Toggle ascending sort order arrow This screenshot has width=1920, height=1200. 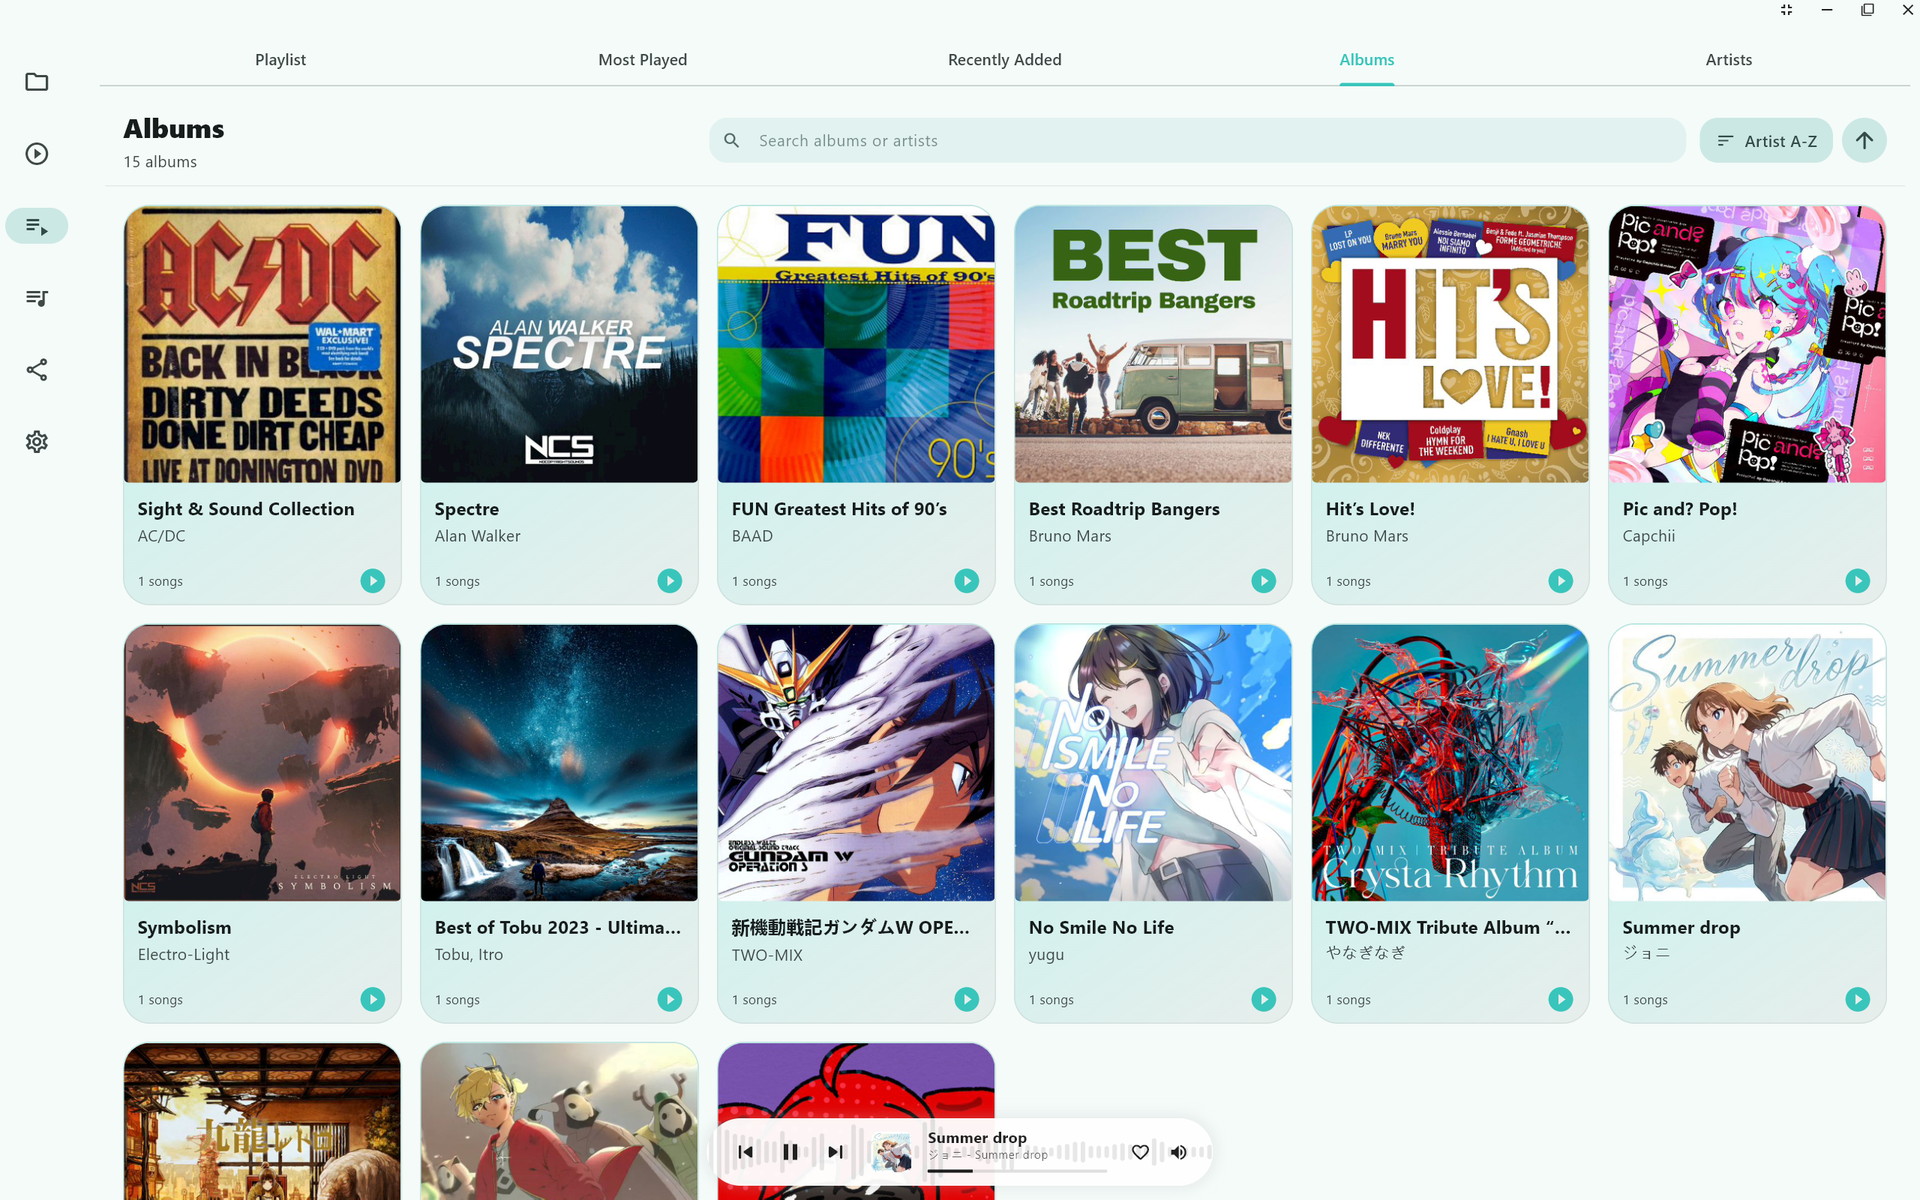pyautogui.click(x=1864, y=141)
